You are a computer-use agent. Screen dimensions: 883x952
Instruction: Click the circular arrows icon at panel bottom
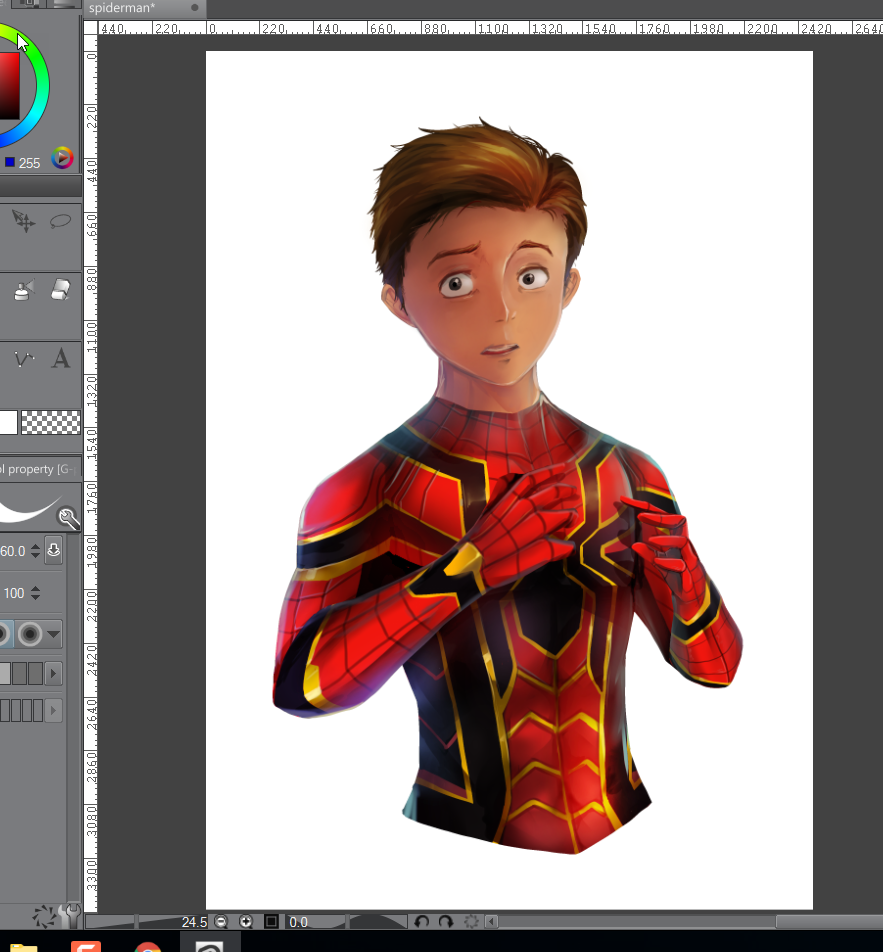coord(44,917)
